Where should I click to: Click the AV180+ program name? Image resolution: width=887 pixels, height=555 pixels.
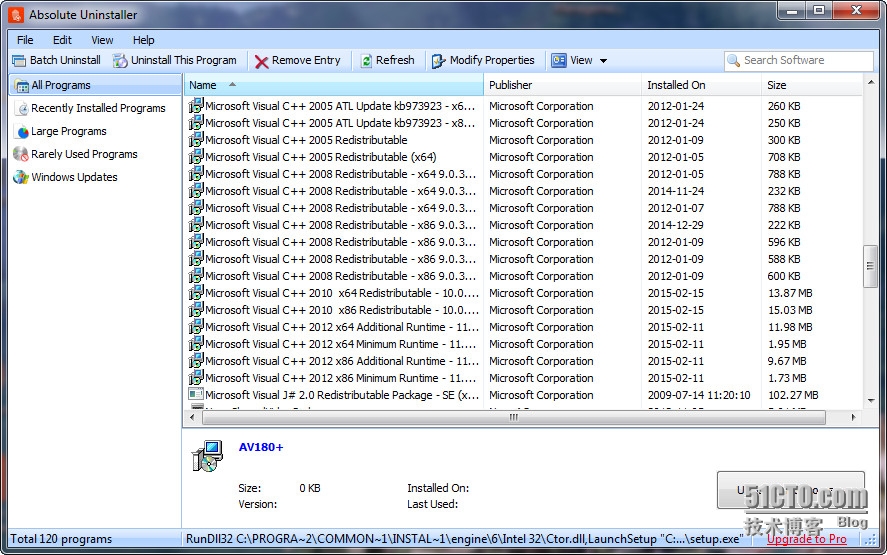click(261, 447)
